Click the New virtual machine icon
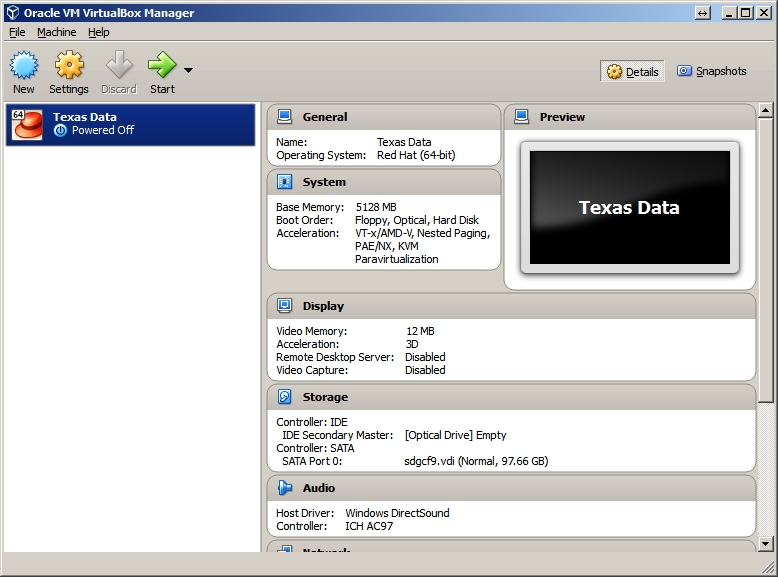778x577 pixels. tap(23, 65)
